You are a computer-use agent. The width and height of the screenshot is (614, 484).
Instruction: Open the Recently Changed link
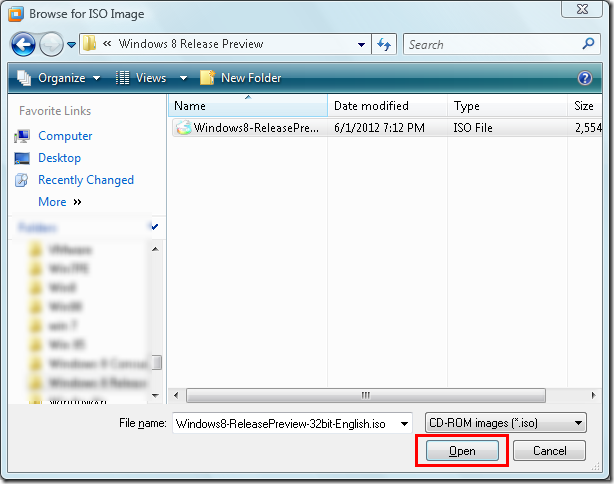[x=86, y=180]
